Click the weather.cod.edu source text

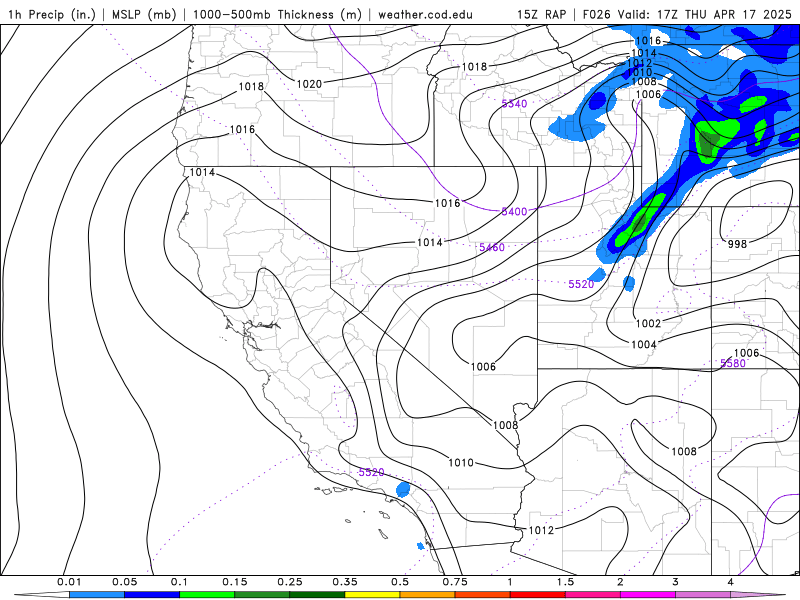(x=426, y=14)
